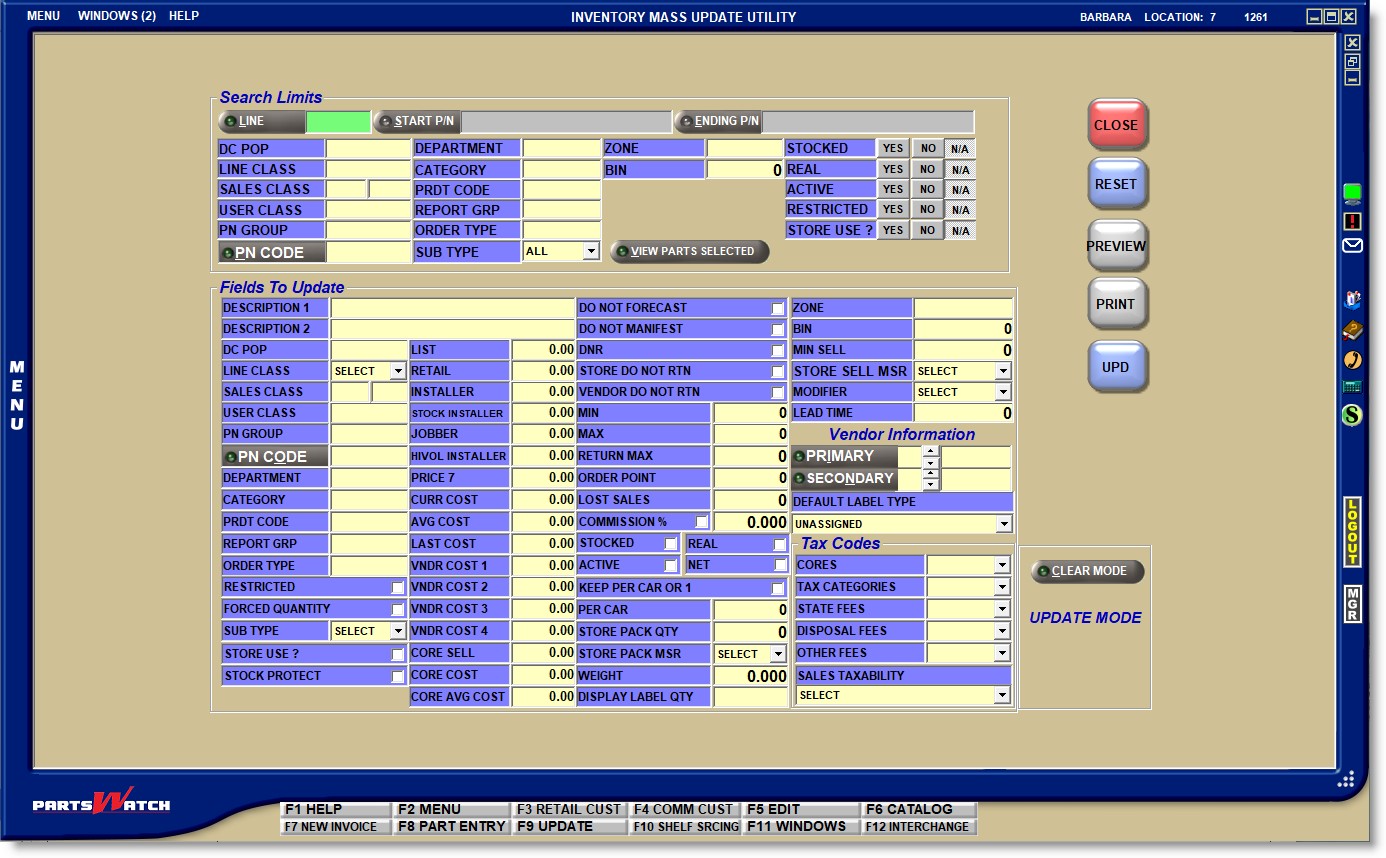Screen dimensions: 1386x858
Task: Click the vertical LOGOUT icon
Action: 1352,531
